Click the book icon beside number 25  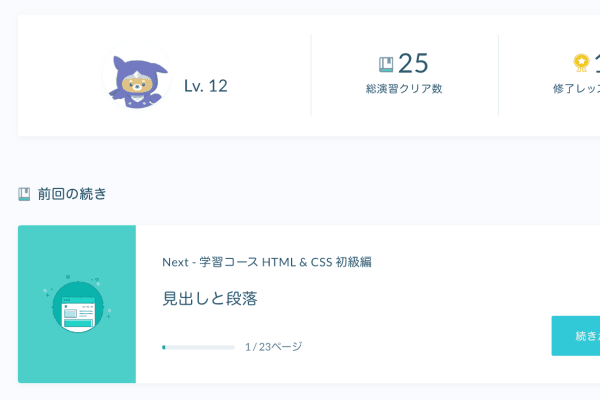tap(386, 64)
